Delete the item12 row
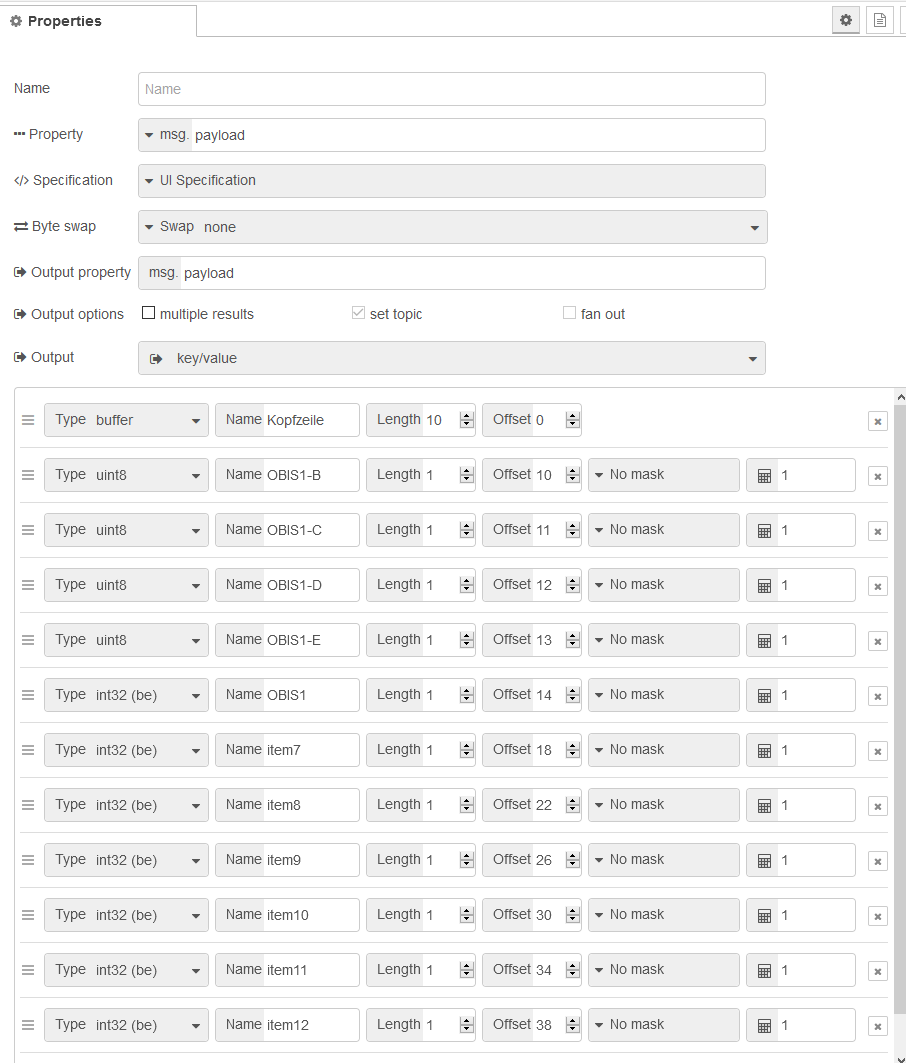 [x=877, y=1026]
